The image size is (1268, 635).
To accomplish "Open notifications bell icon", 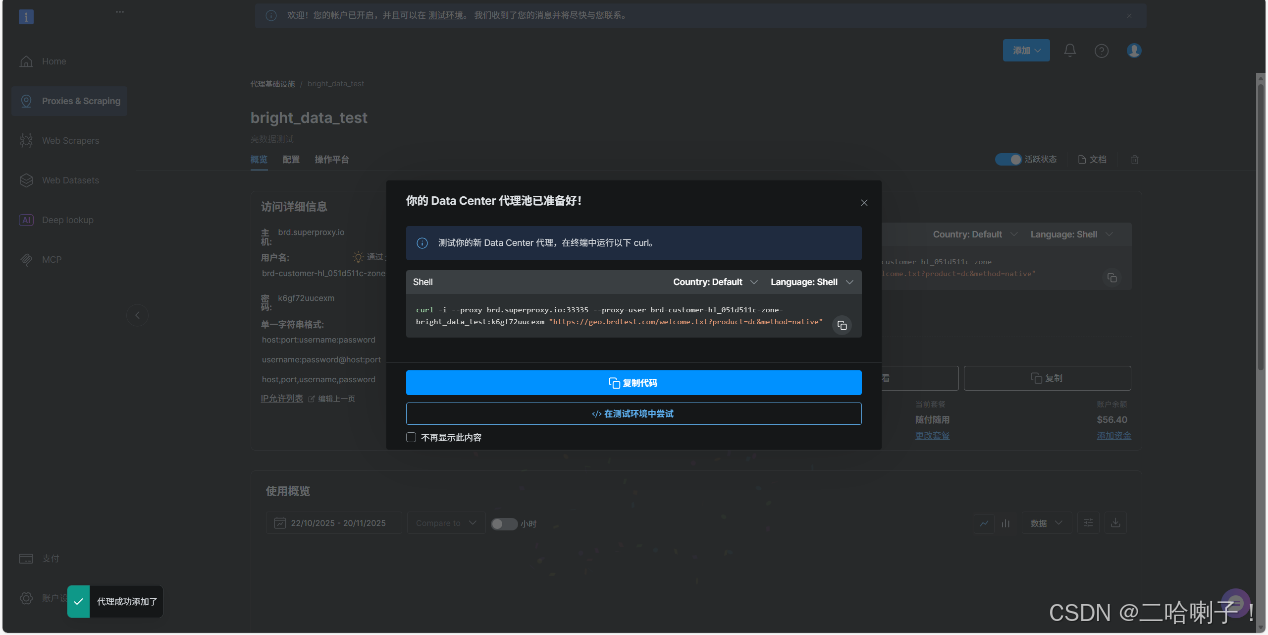I will coord(1070,50).
